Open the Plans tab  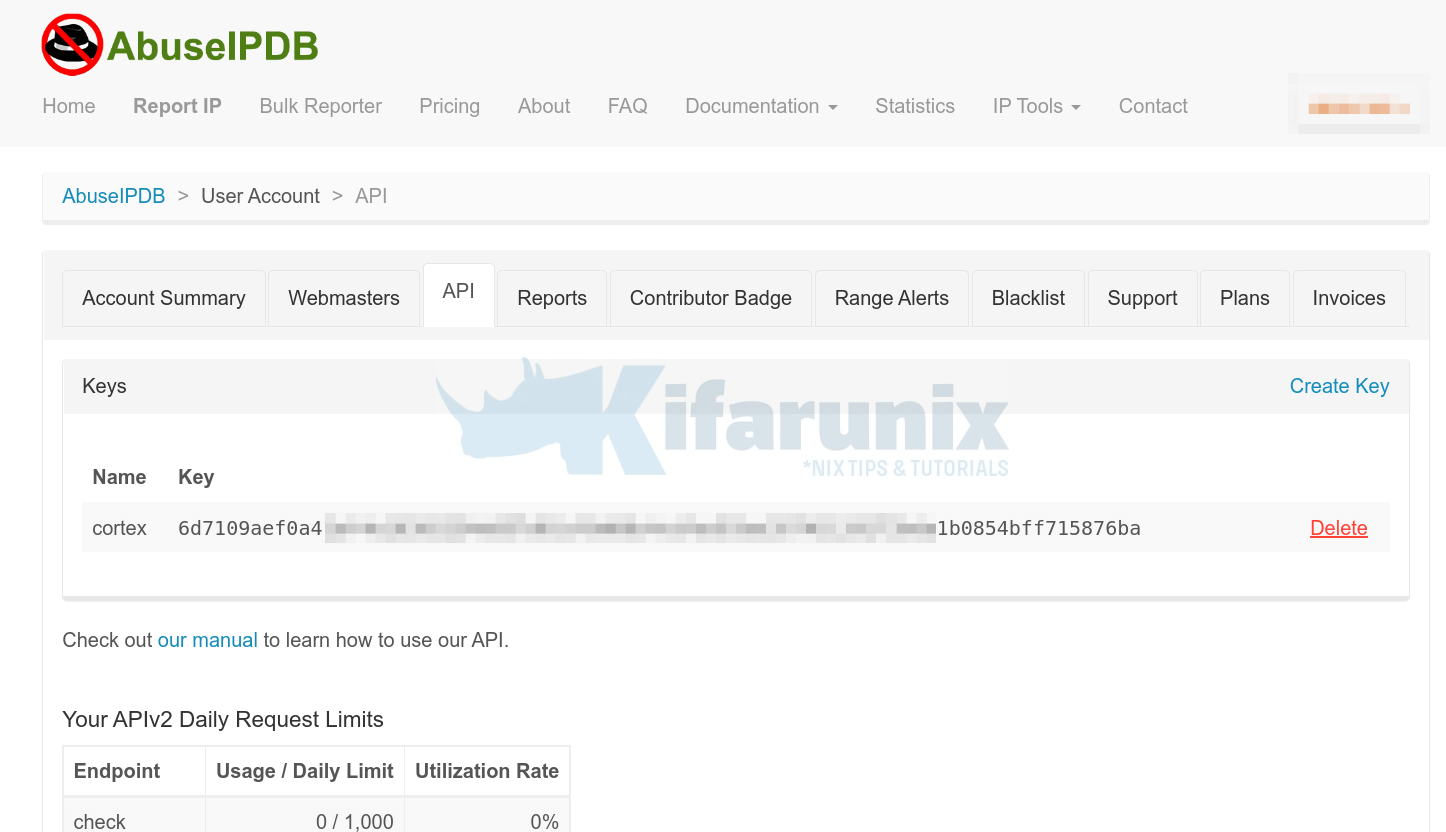coord(1245,298)
